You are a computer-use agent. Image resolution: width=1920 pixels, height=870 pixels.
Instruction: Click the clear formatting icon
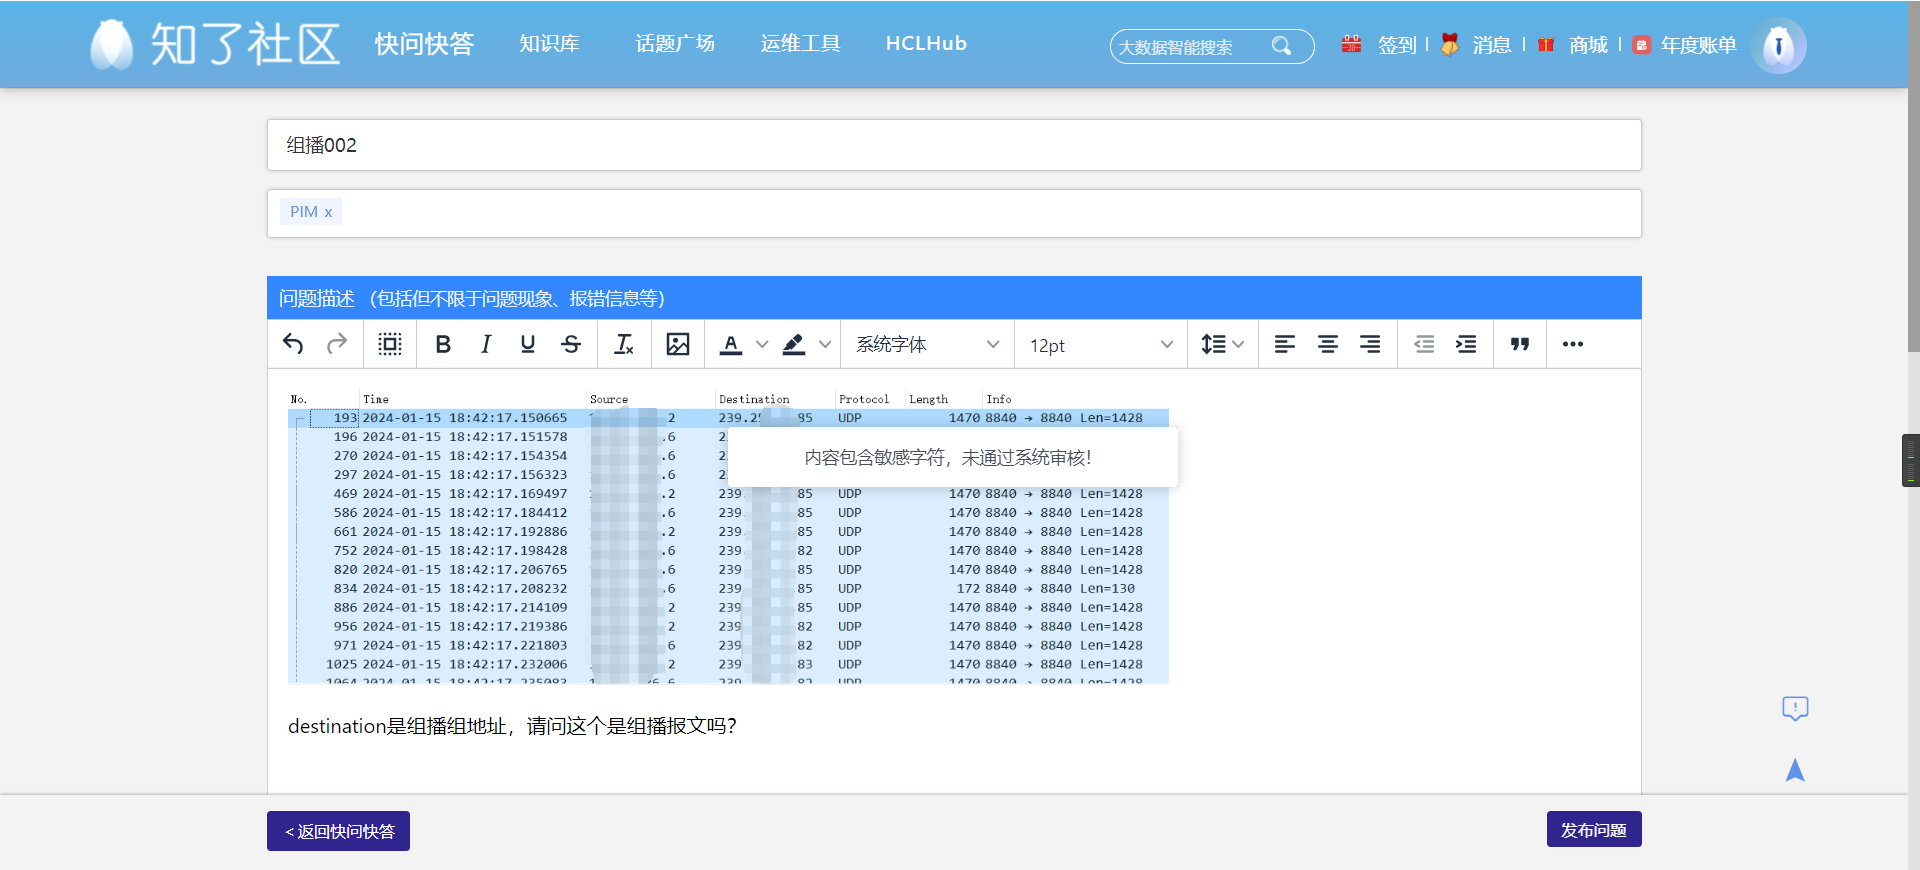(x=624, y=344)
